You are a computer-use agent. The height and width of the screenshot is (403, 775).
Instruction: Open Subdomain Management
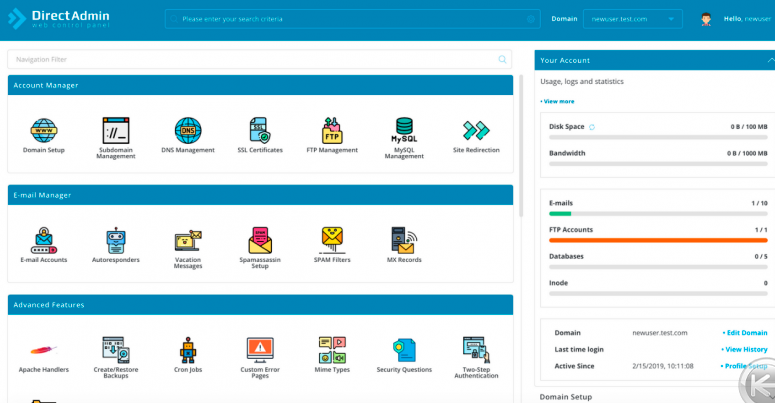pos(116,131)
